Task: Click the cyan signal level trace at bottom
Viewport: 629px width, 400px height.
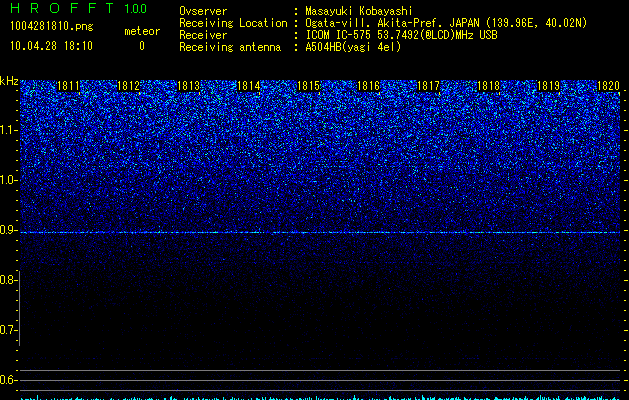Action: [320, 398]
